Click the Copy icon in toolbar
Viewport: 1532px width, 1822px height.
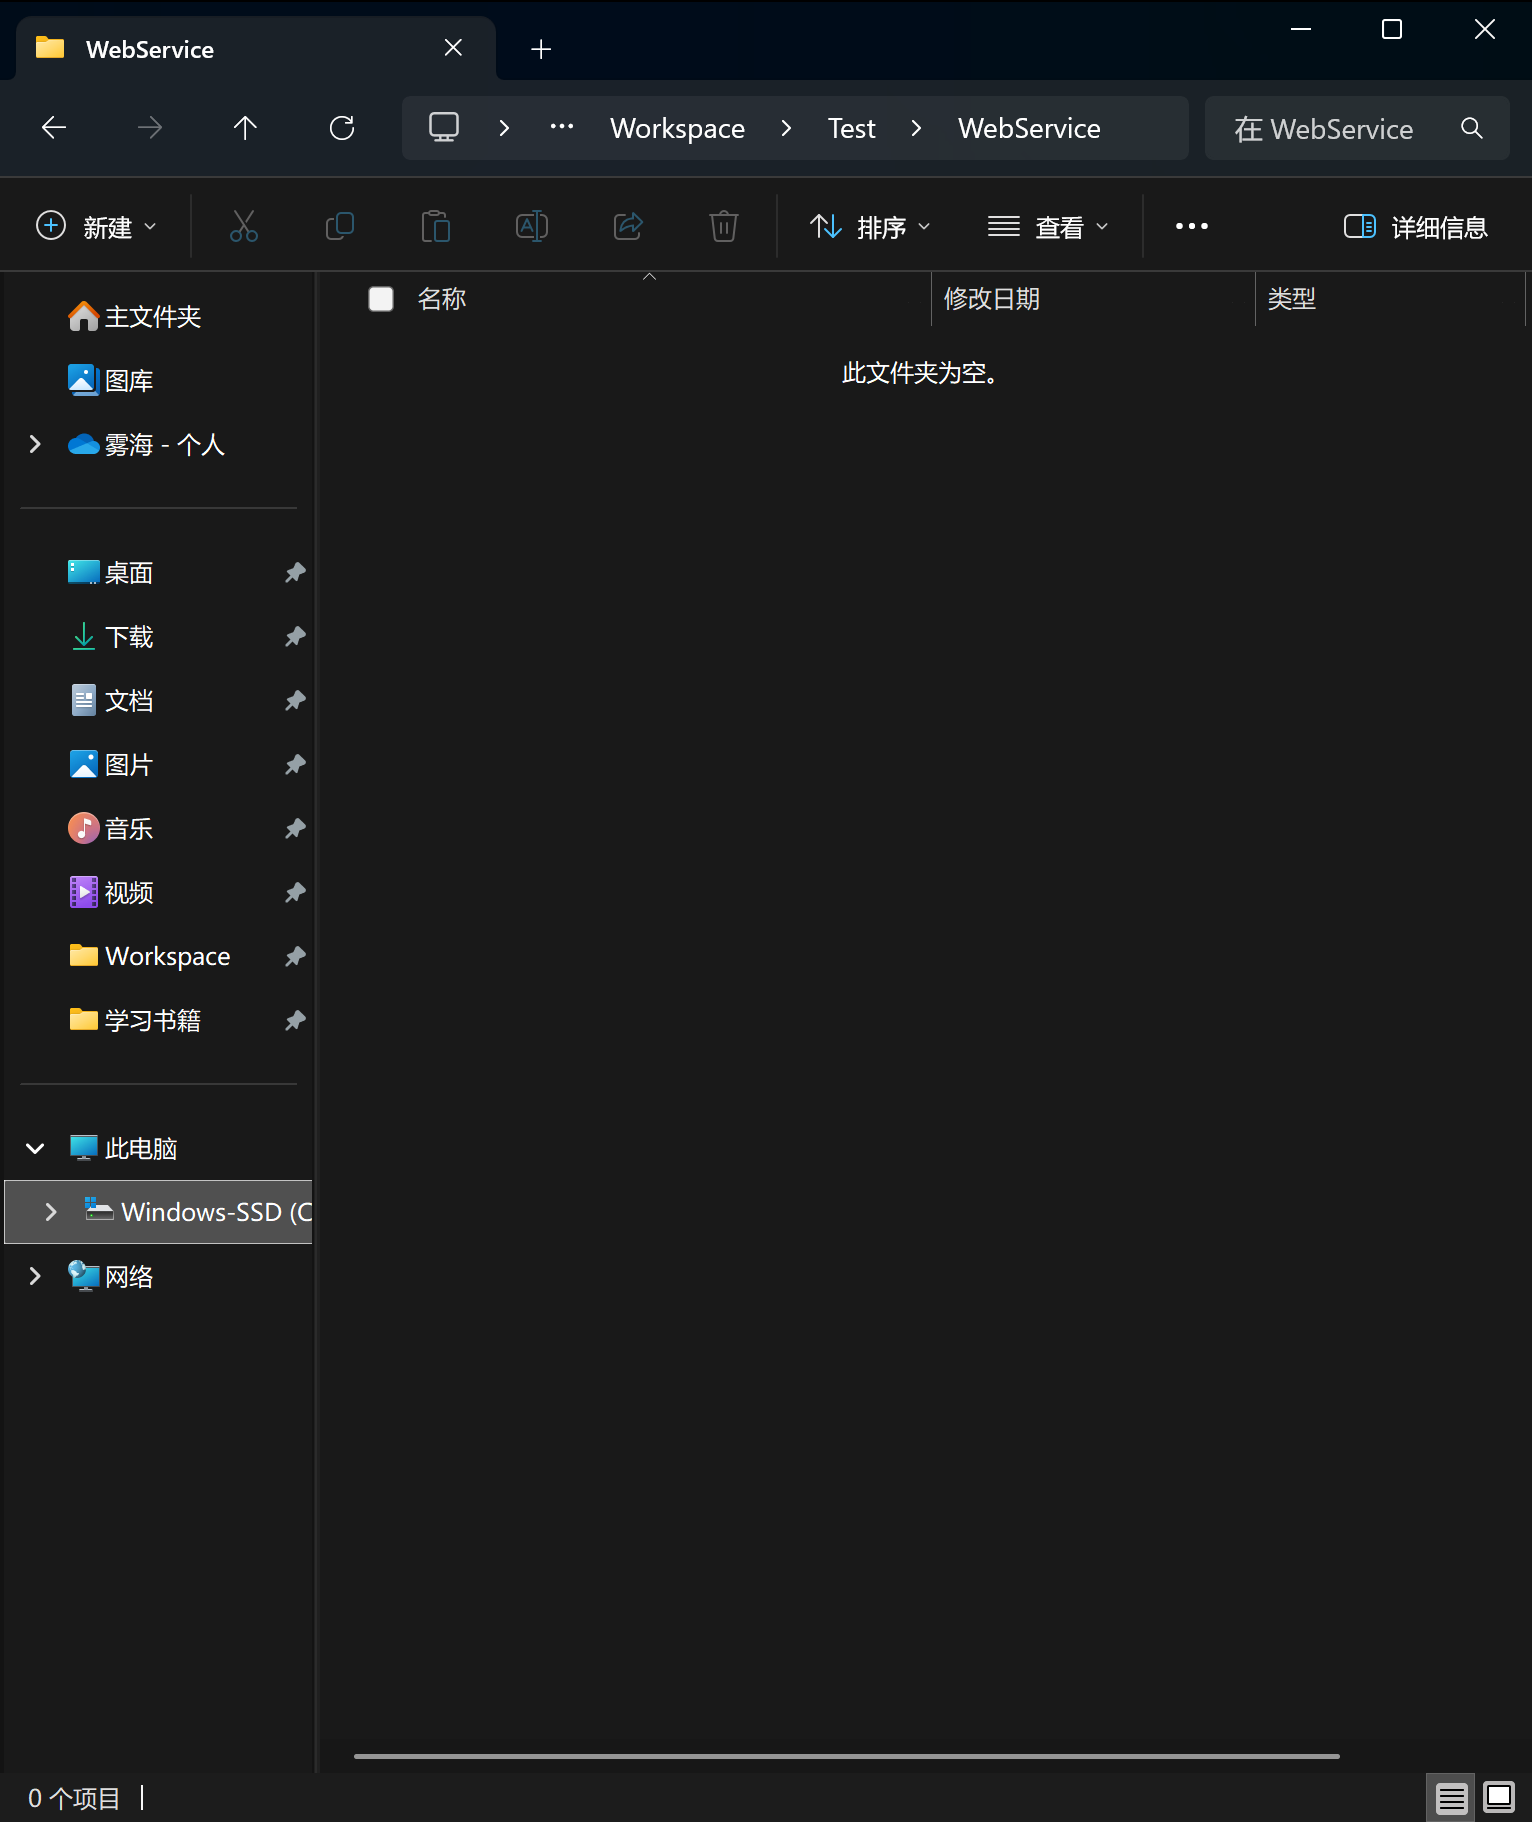click(x=340, y=226)
